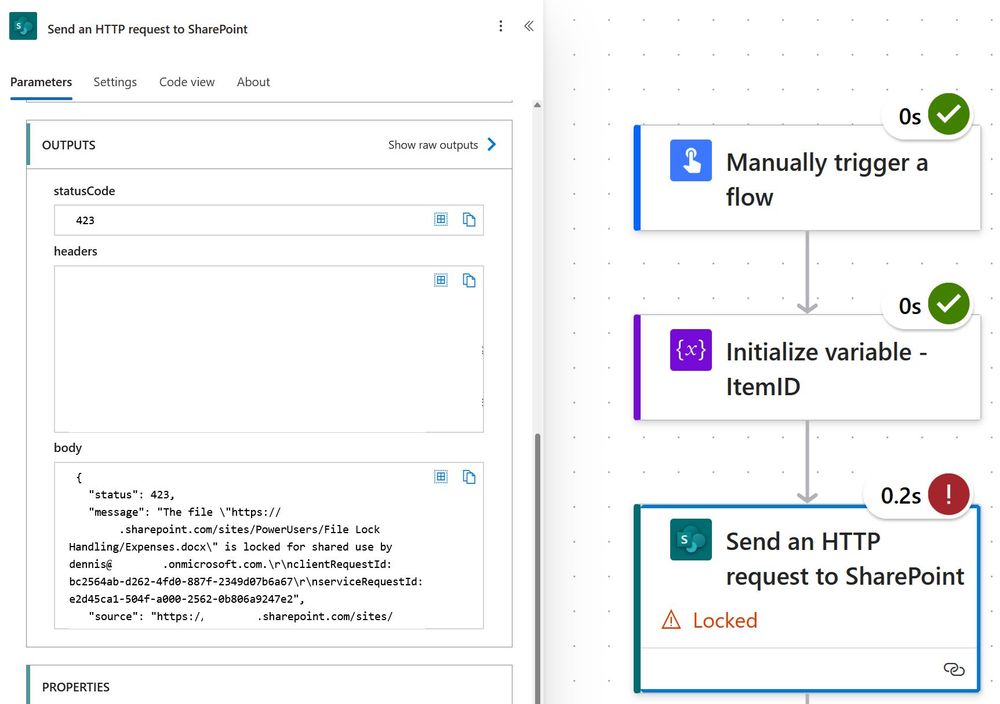Open the Code view tab
The height and width of the screenshot is (704, 1000).
187,82
